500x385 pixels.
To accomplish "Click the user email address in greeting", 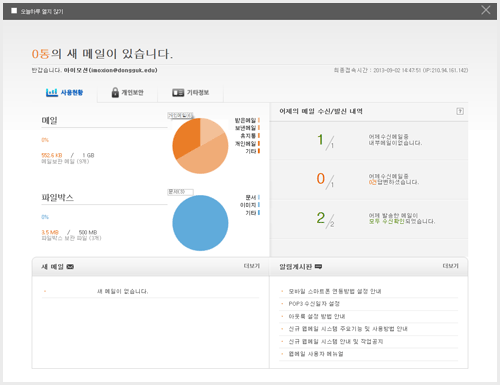I will (x=123, y=70).
